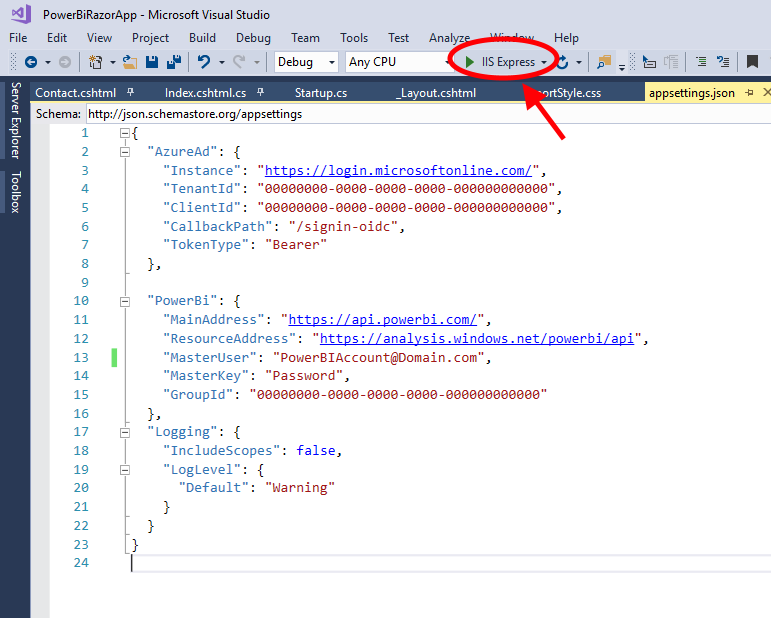The height and width of the screenshot is (618, 771).
Task: Click the "Password" MasterKey value
Action: [x=304, y=376]
